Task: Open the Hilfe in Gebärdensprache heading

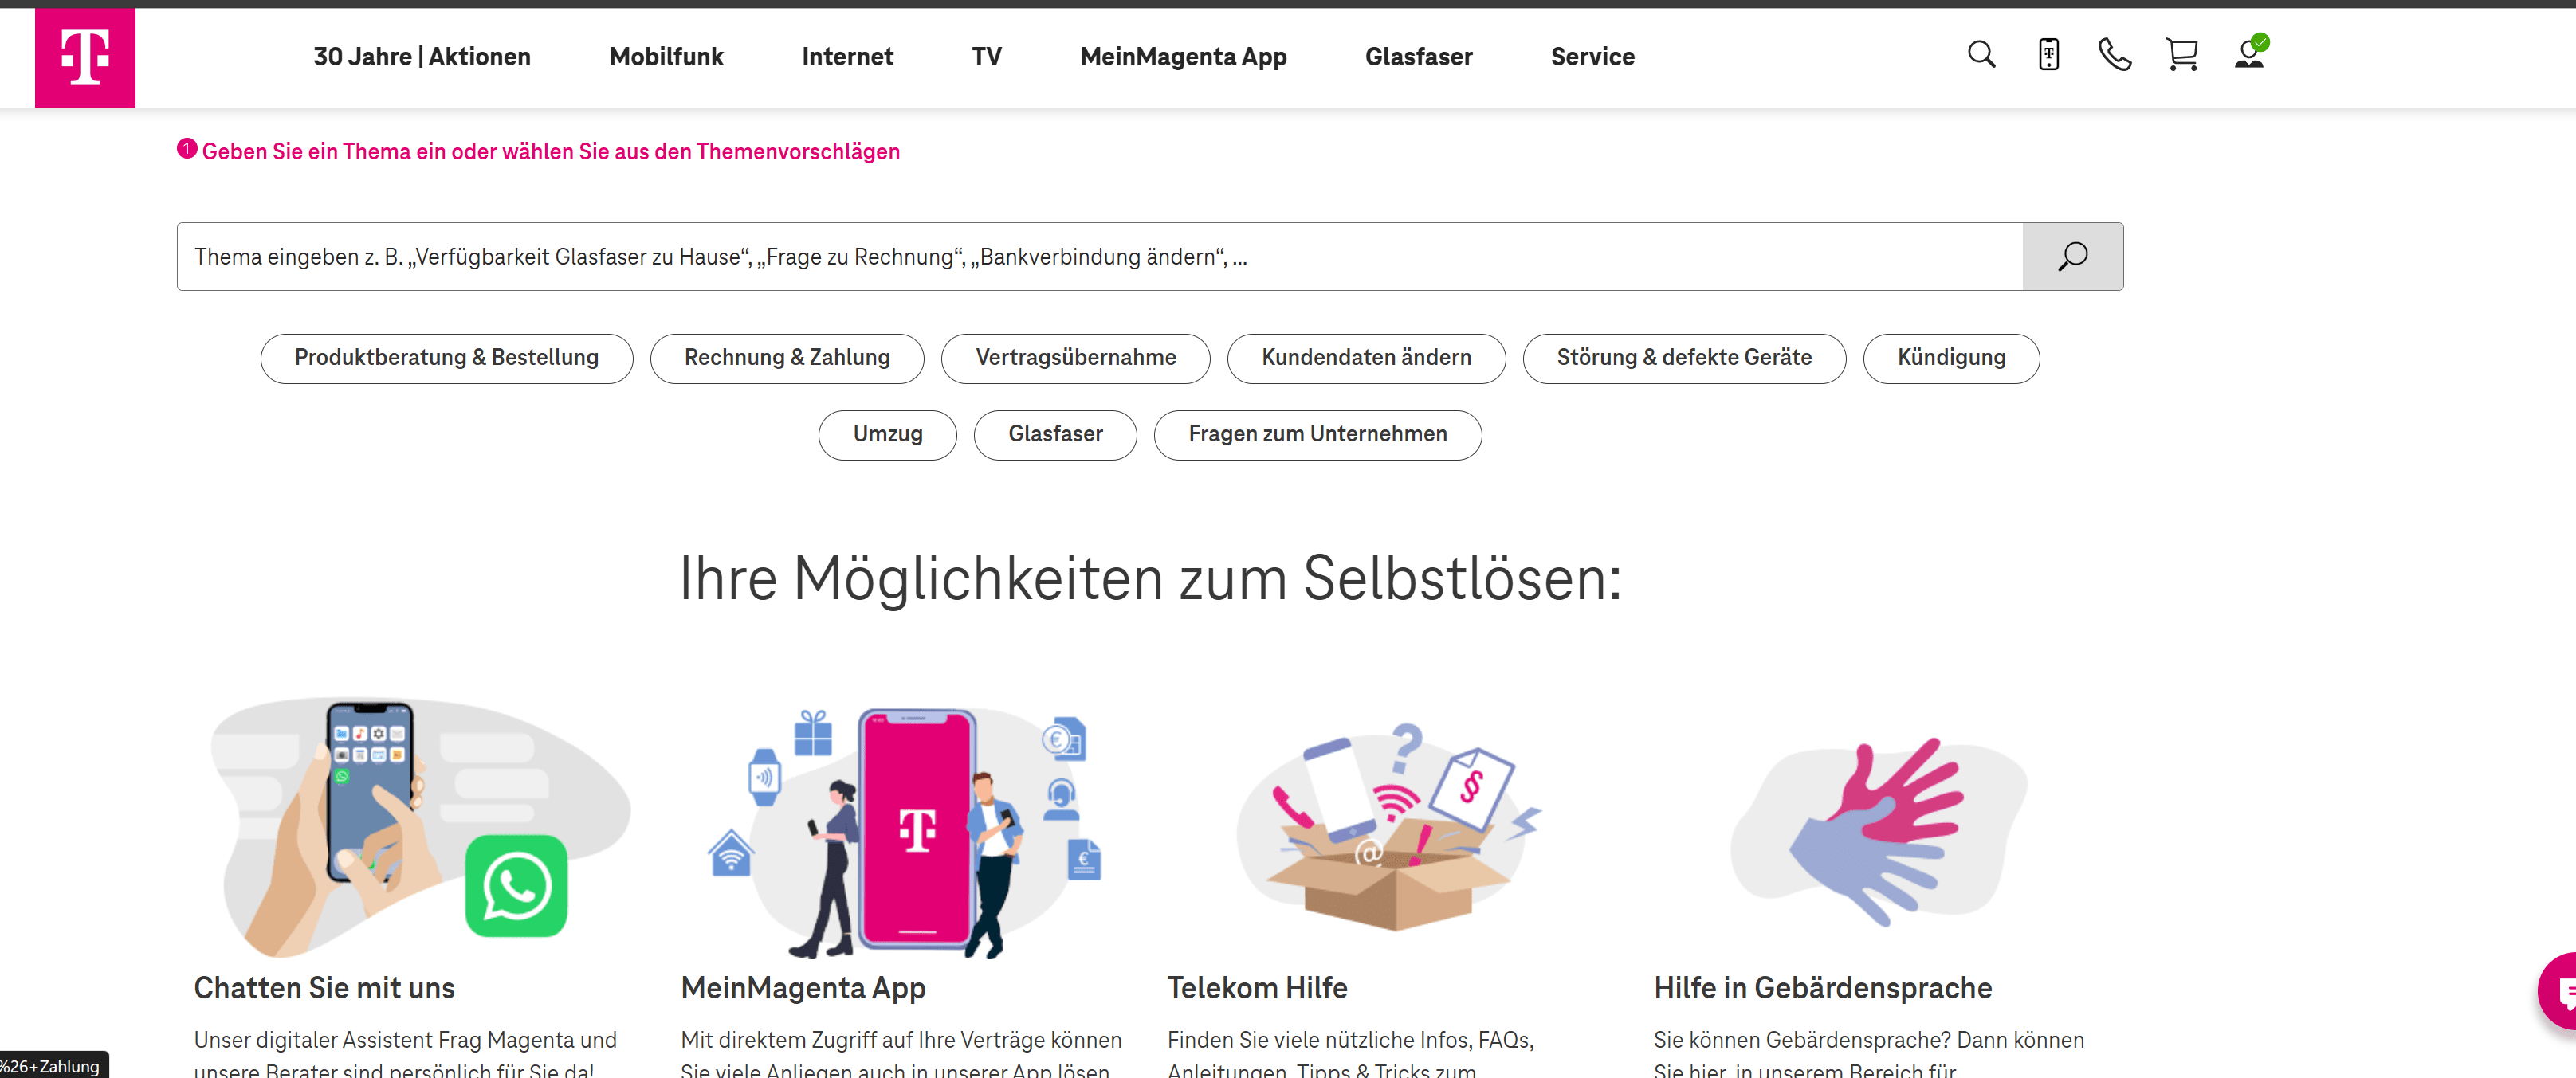Action: (1822, 988)
